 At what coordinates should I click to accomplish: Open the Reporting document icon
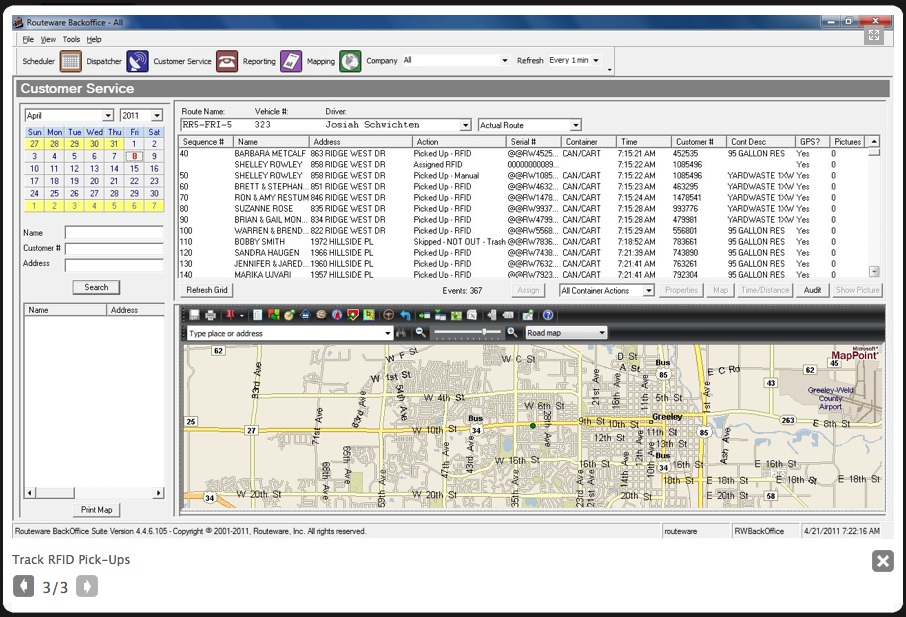click(291, 61)
